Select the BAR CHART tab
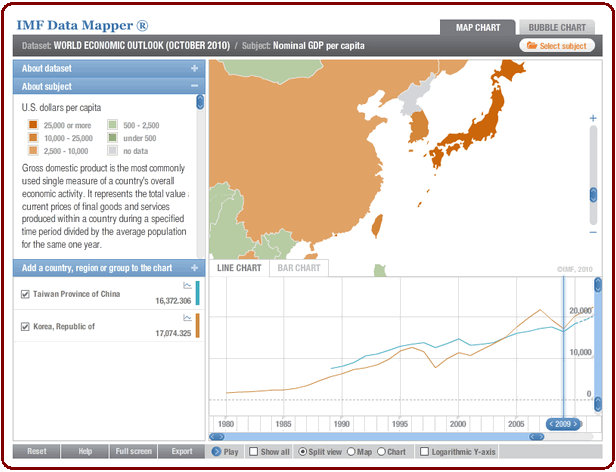 point(299,268)
